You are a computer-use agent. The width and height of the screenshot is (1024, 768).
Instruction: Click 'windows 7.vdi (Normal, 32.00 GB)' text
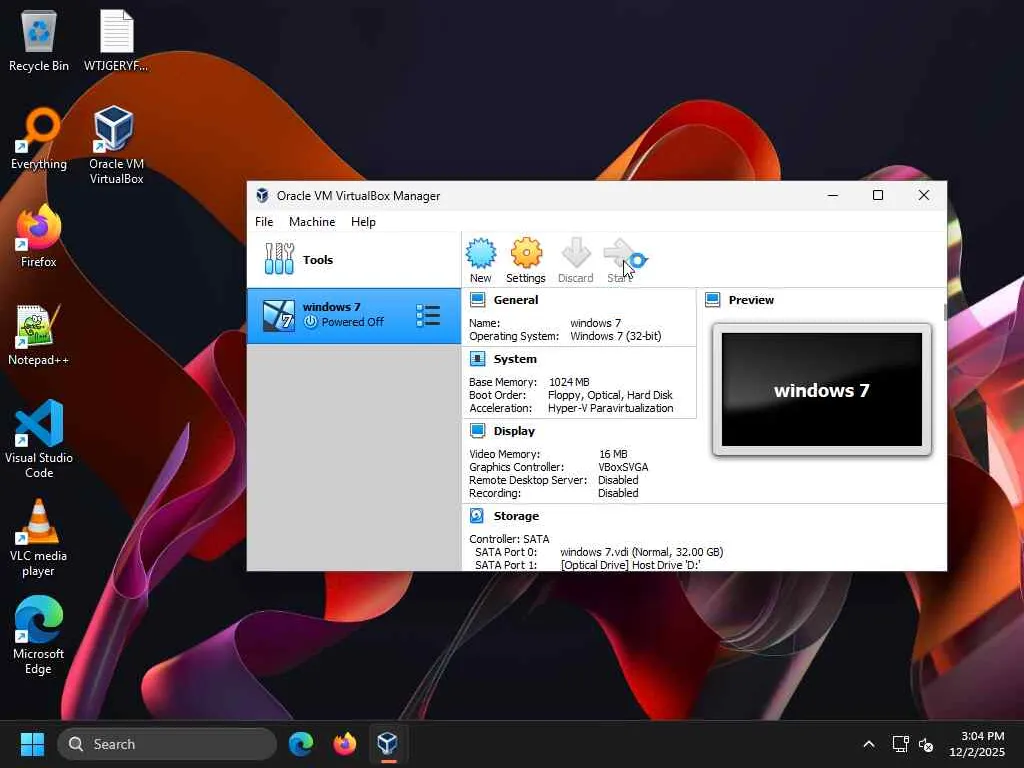[641, 552]
